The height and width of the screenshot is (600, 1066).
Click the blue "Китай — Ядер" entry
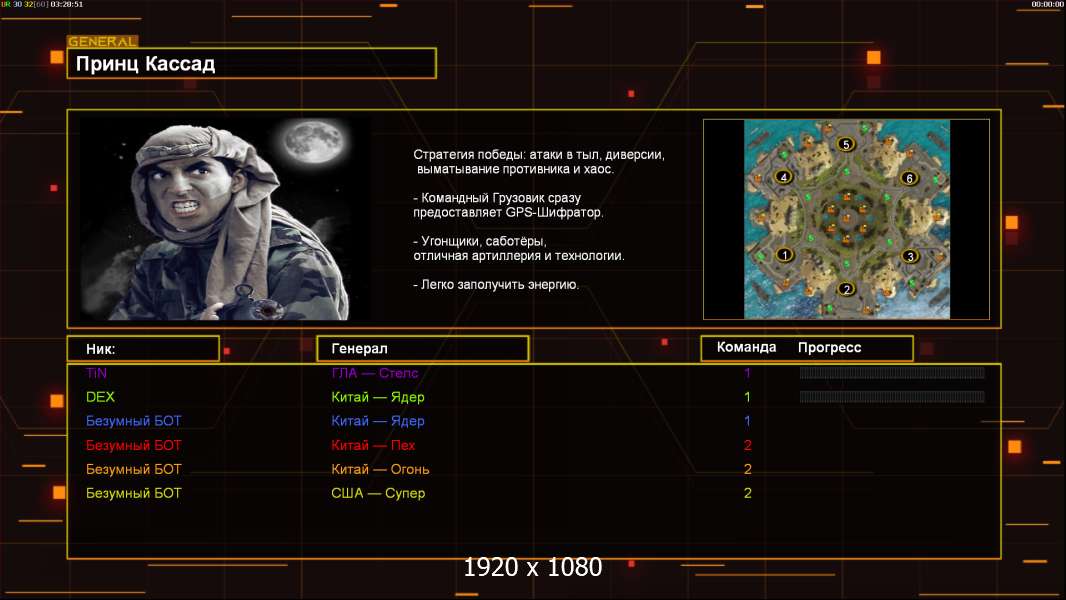pyautogui.click(x=377, y=421)
